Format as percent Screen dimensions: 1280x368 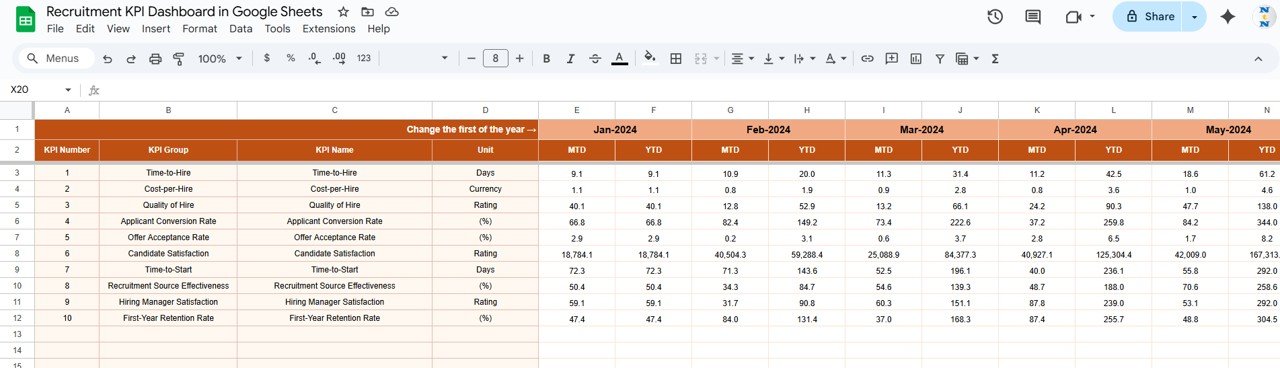(291, 59)
